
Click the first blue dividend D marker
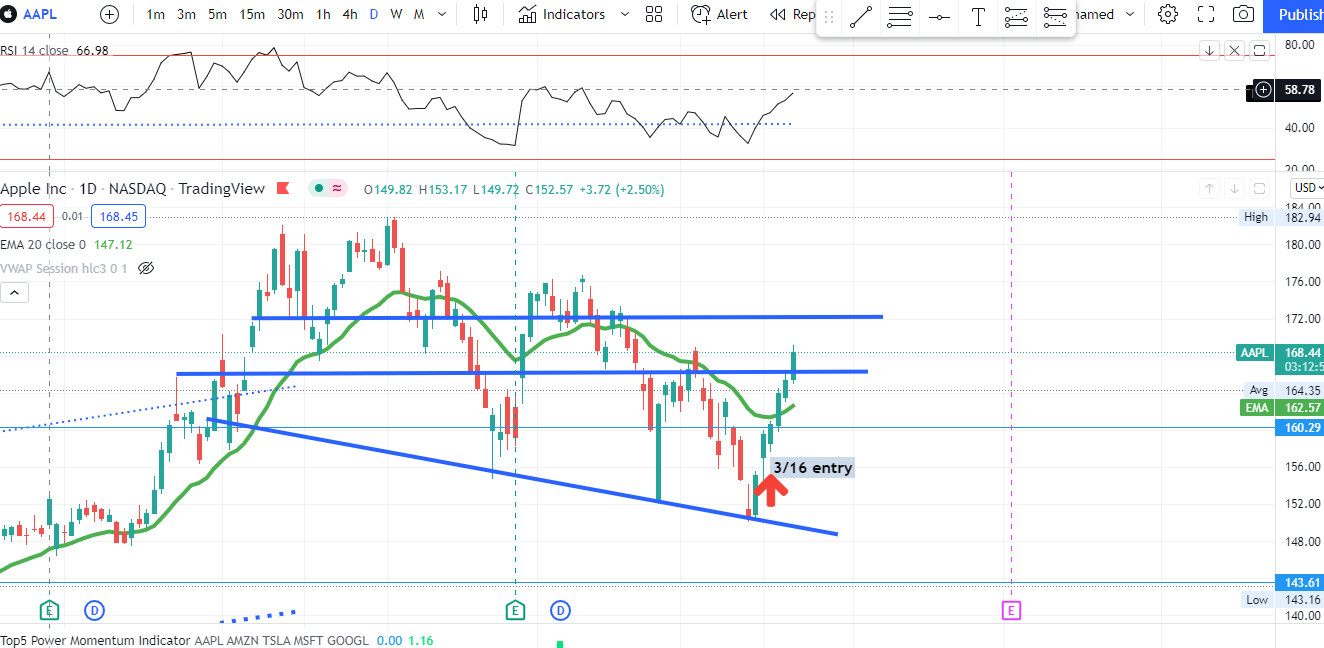point(94,609)
